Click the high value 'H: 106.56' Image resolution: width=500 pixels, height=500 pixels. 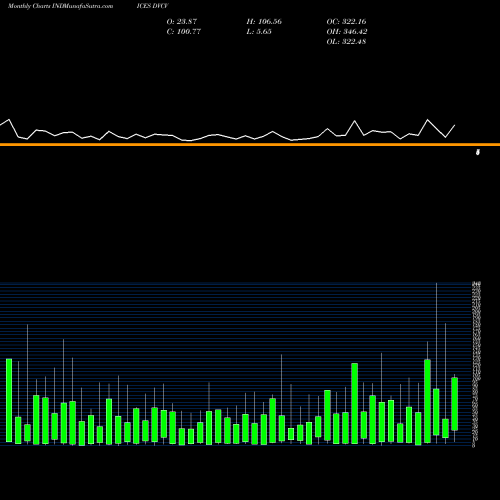point(264,22)
